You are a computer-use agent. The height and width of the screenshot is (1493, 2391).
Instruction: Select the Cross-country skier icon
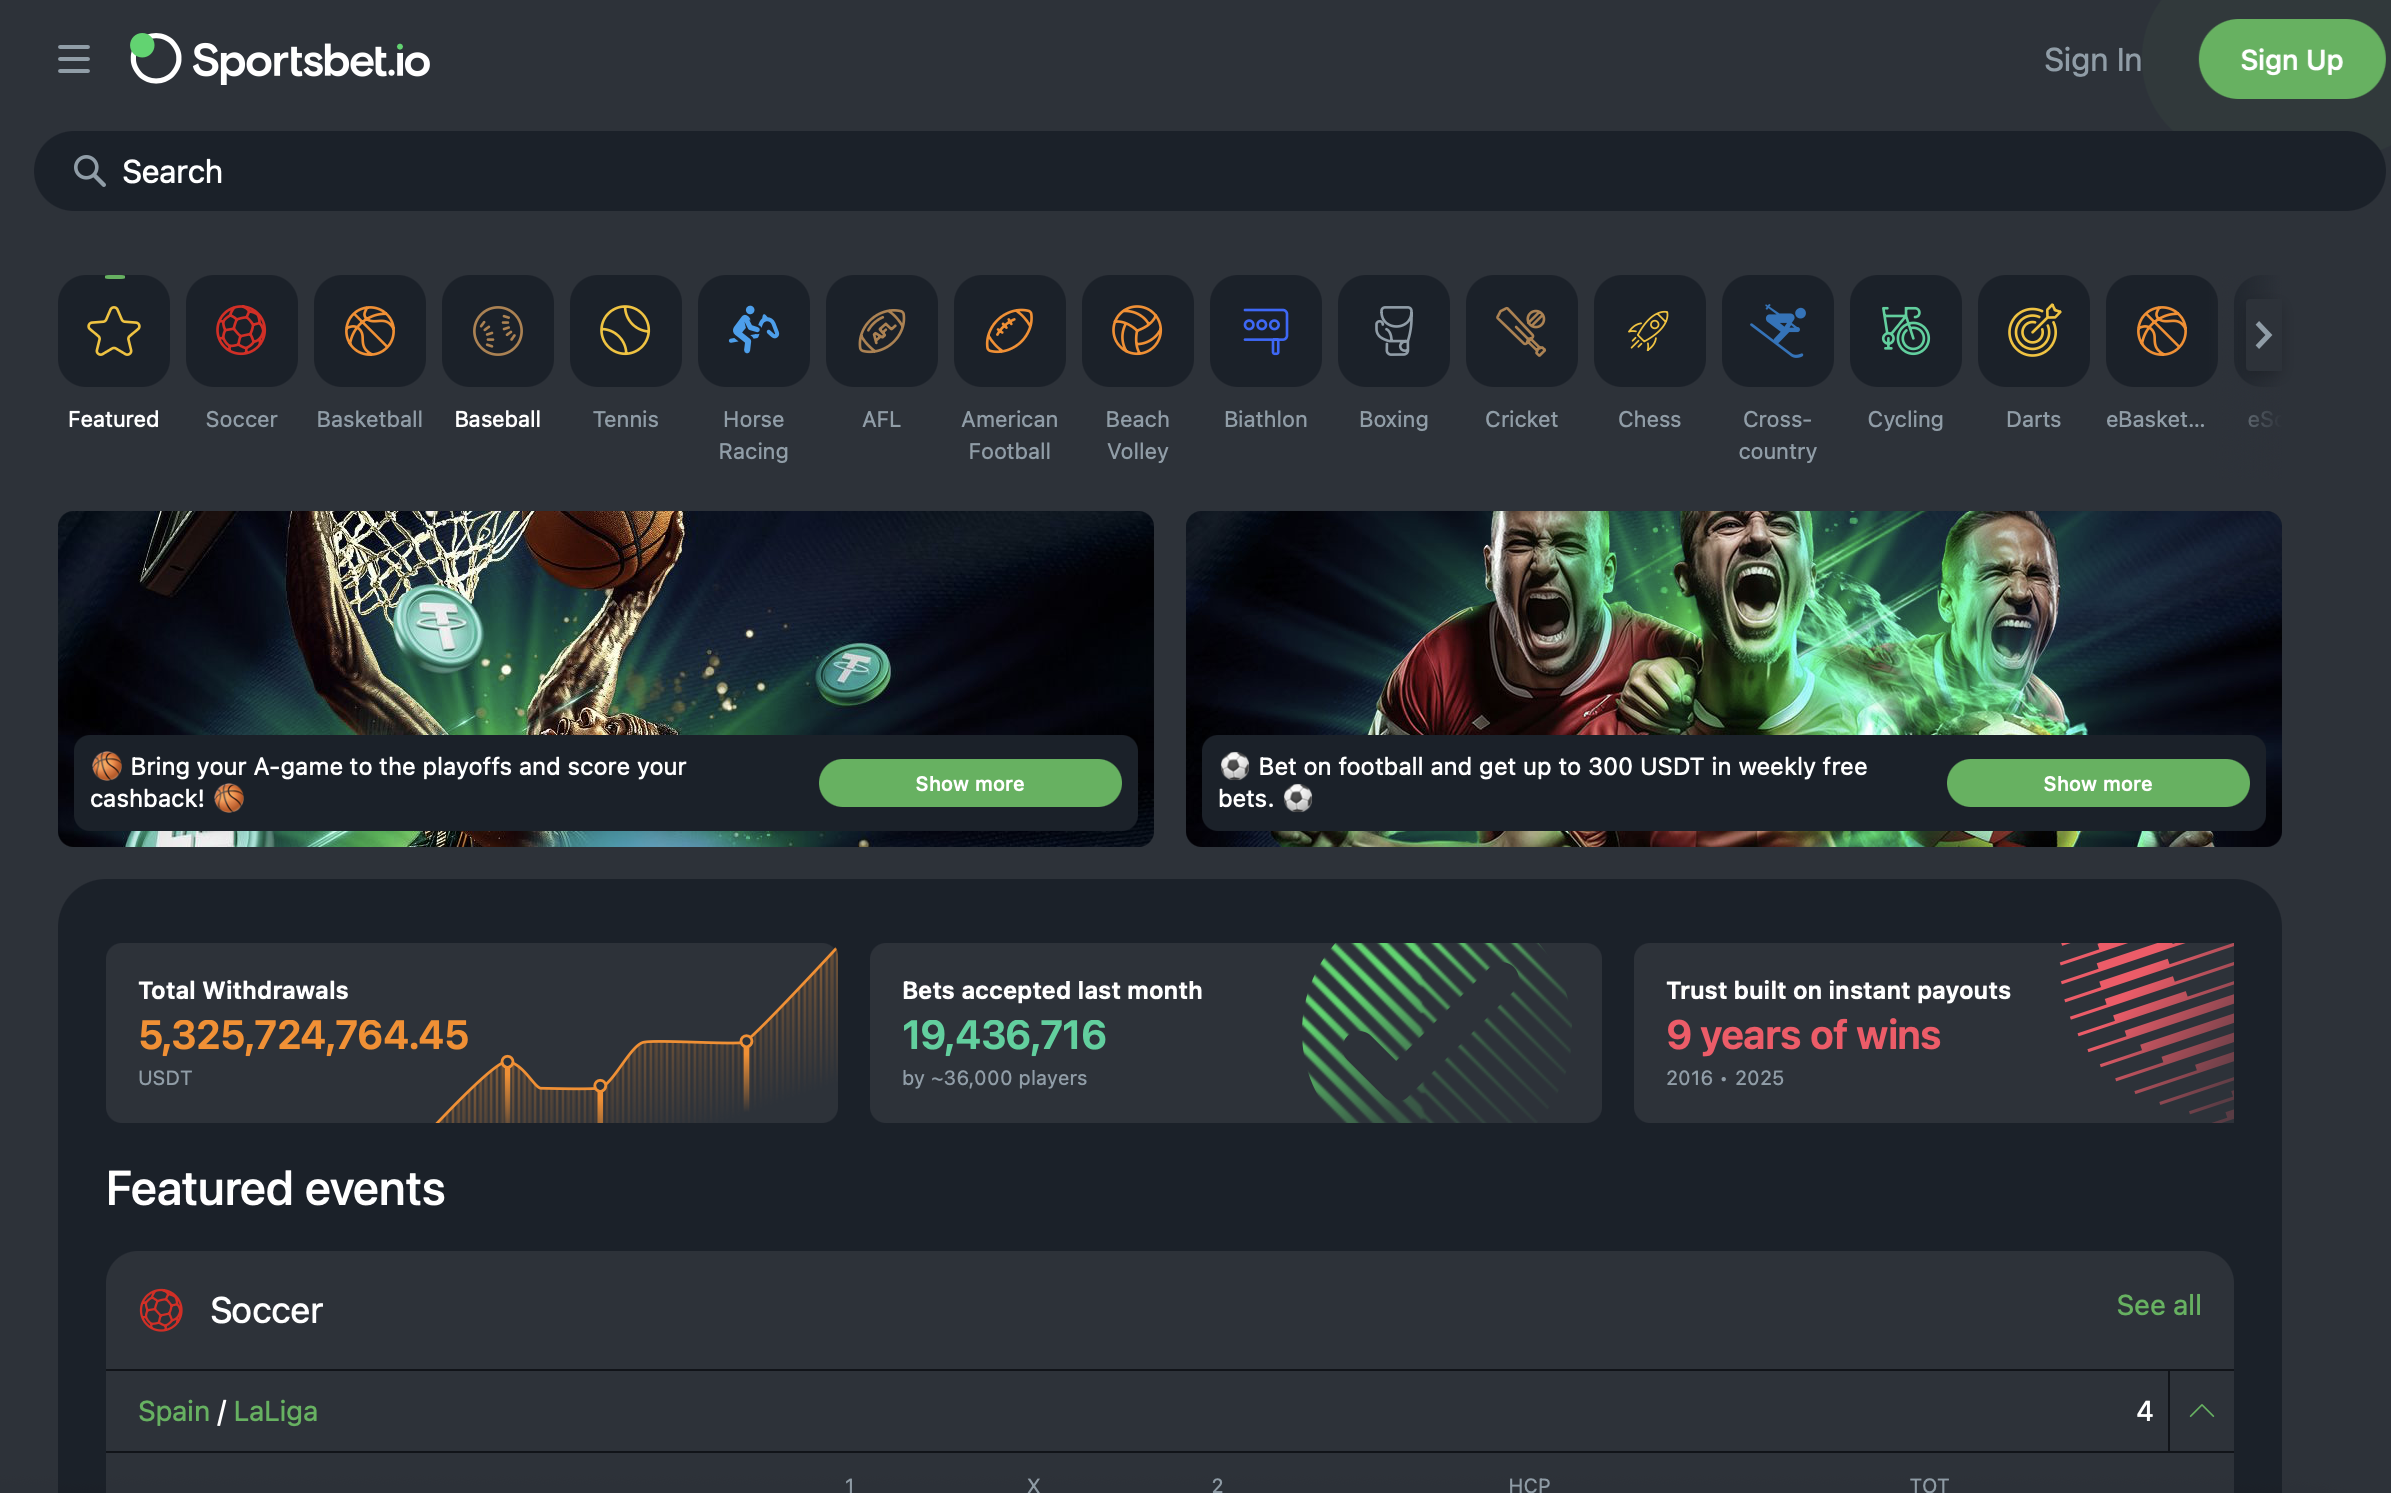coord(1778,331)
